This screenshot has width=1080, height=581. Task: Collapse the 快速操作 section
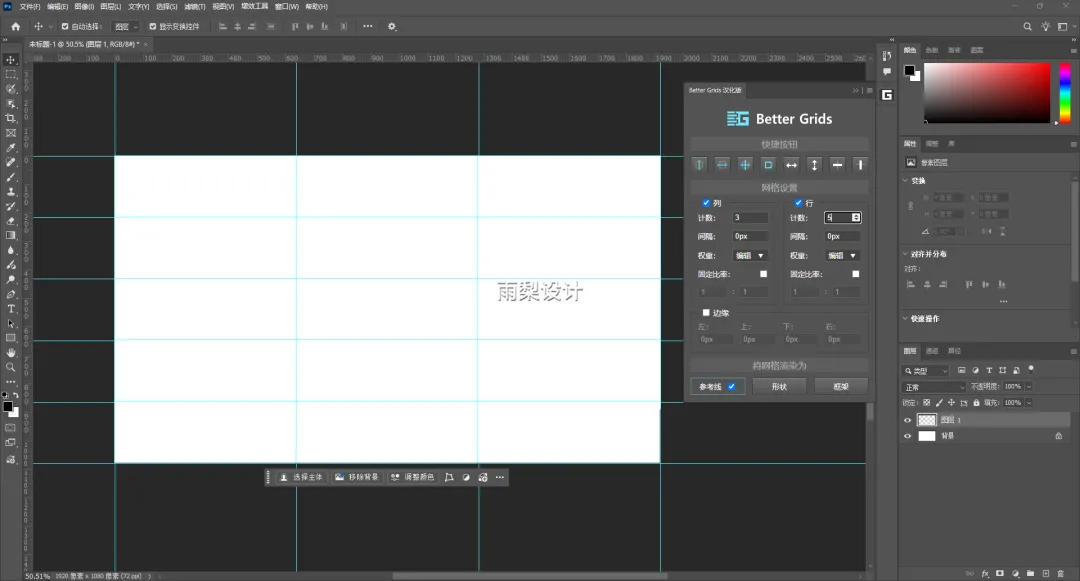tap(906, 319)
